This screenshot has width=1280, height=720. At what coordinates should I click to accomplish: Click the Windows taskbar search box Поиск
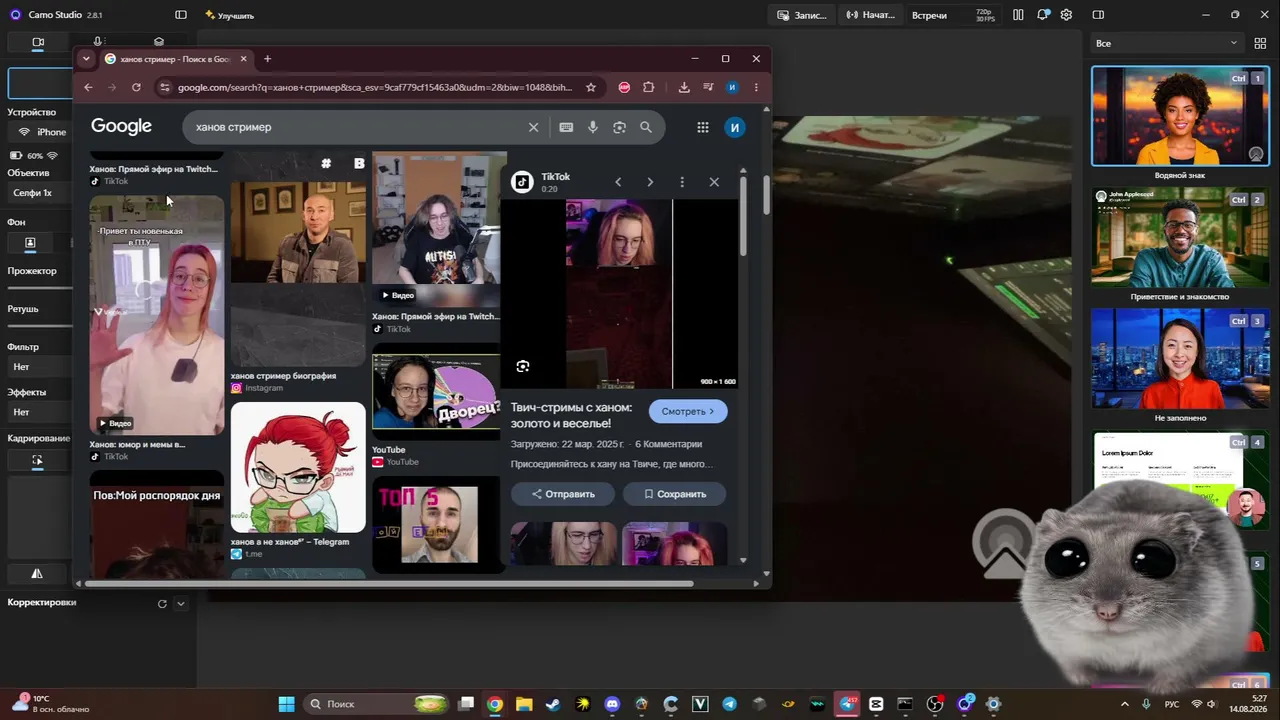(376, 704)
